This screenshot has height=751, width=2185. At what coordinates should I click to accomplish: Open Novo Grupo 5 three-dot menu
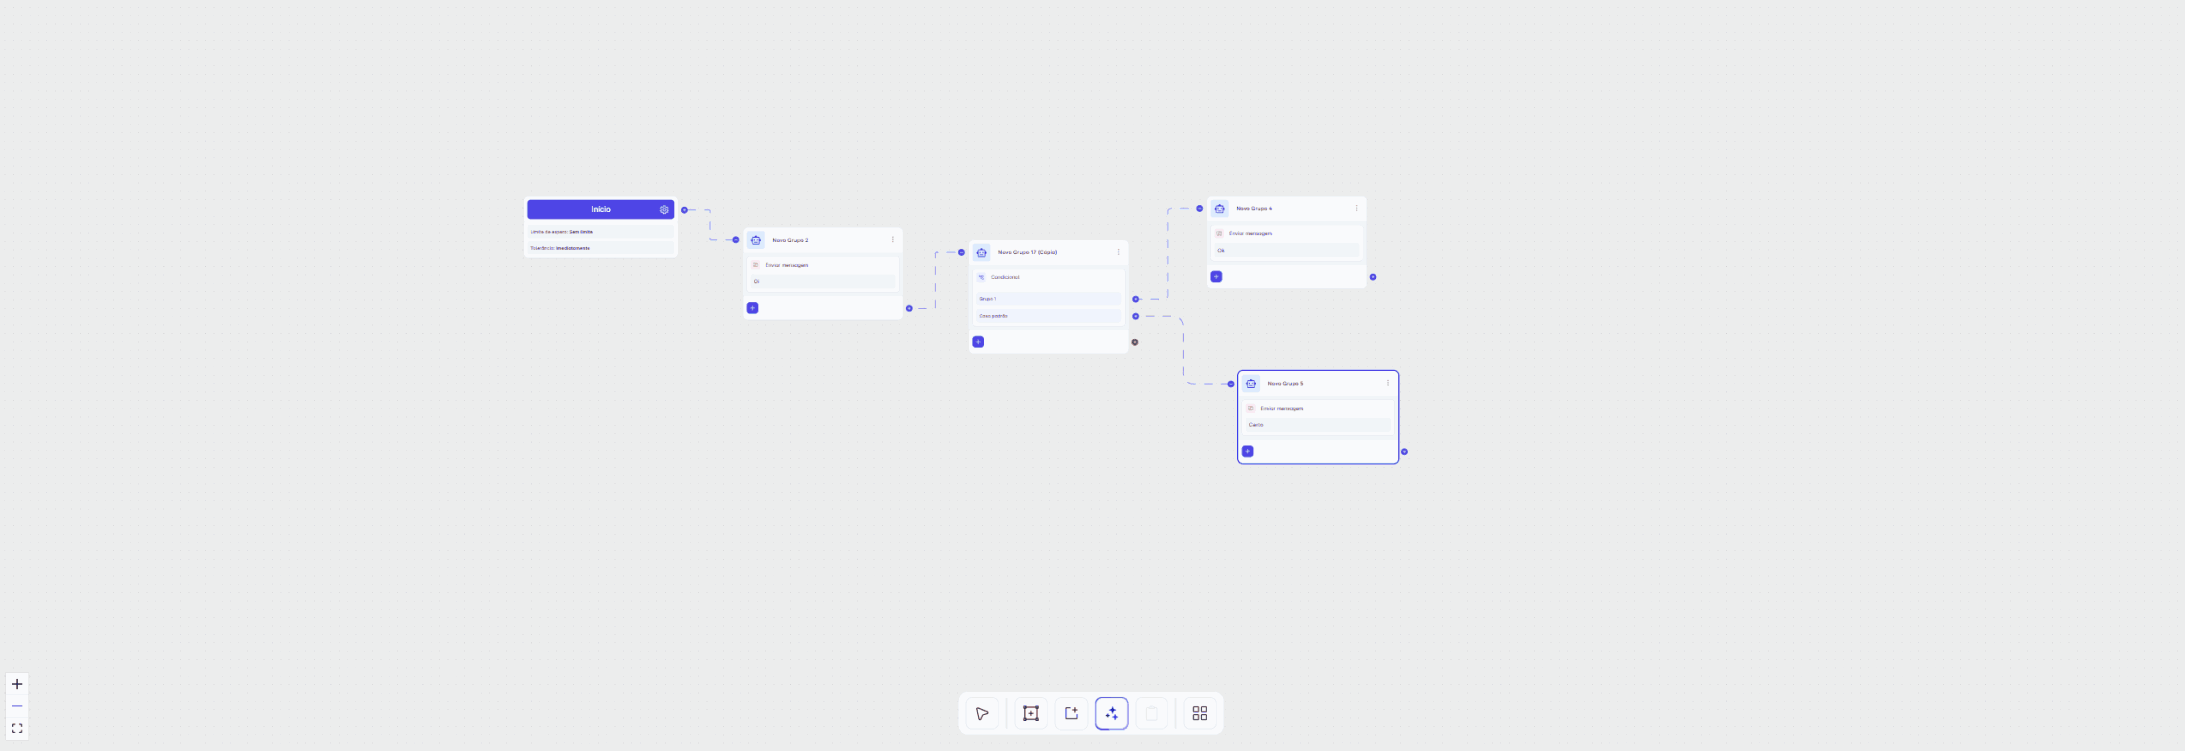pos(1387,383)
